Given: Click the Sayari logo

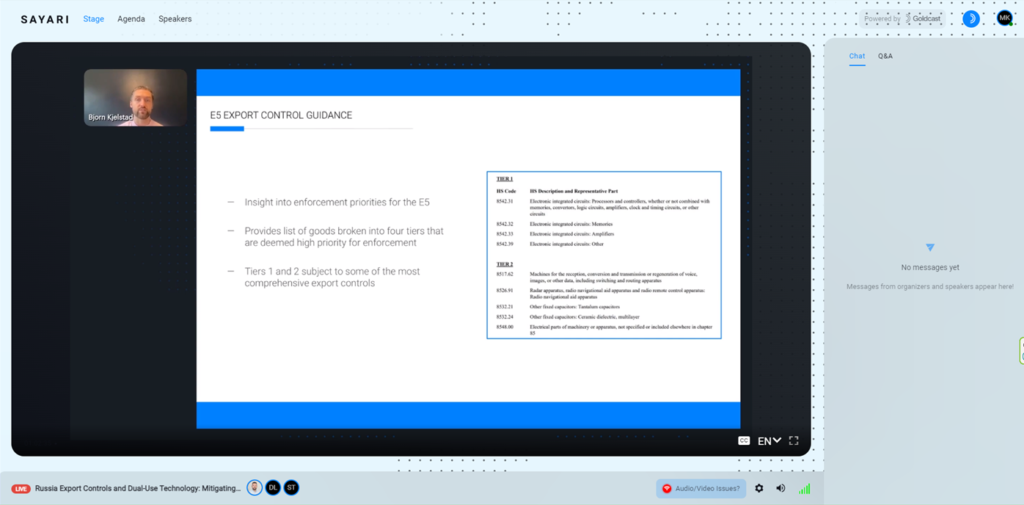Looking at the screenshot, I should [x=44, y=20].
